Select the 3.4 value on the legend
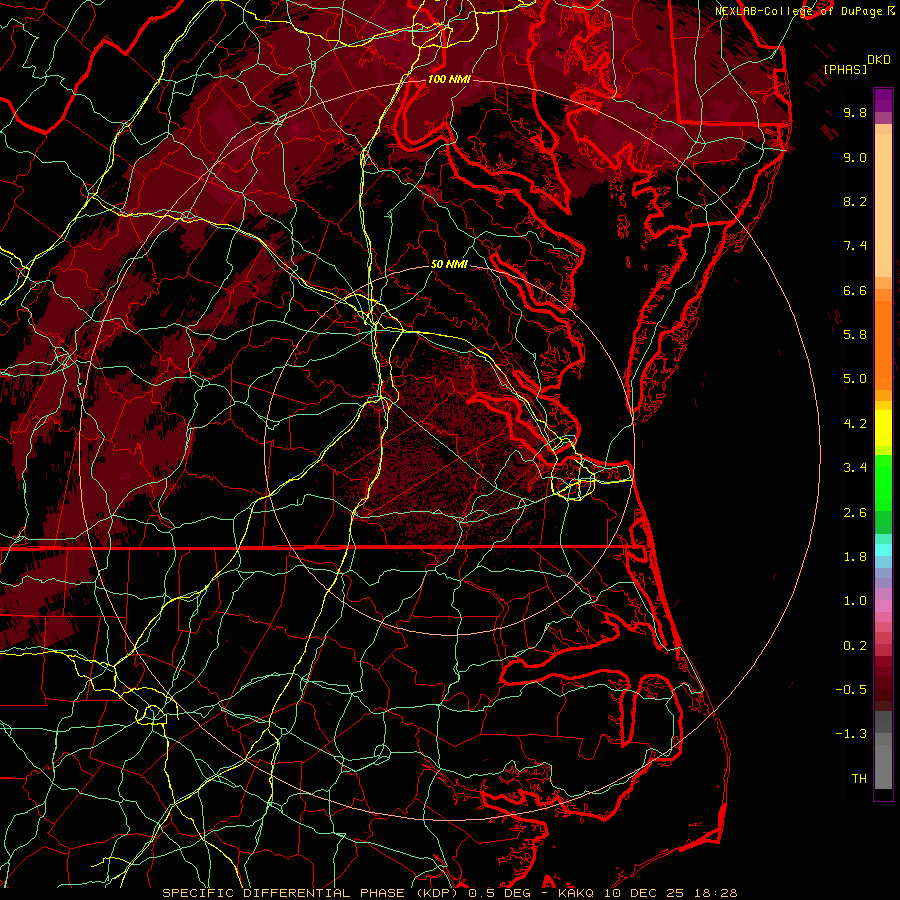 (x=855, y=468)
